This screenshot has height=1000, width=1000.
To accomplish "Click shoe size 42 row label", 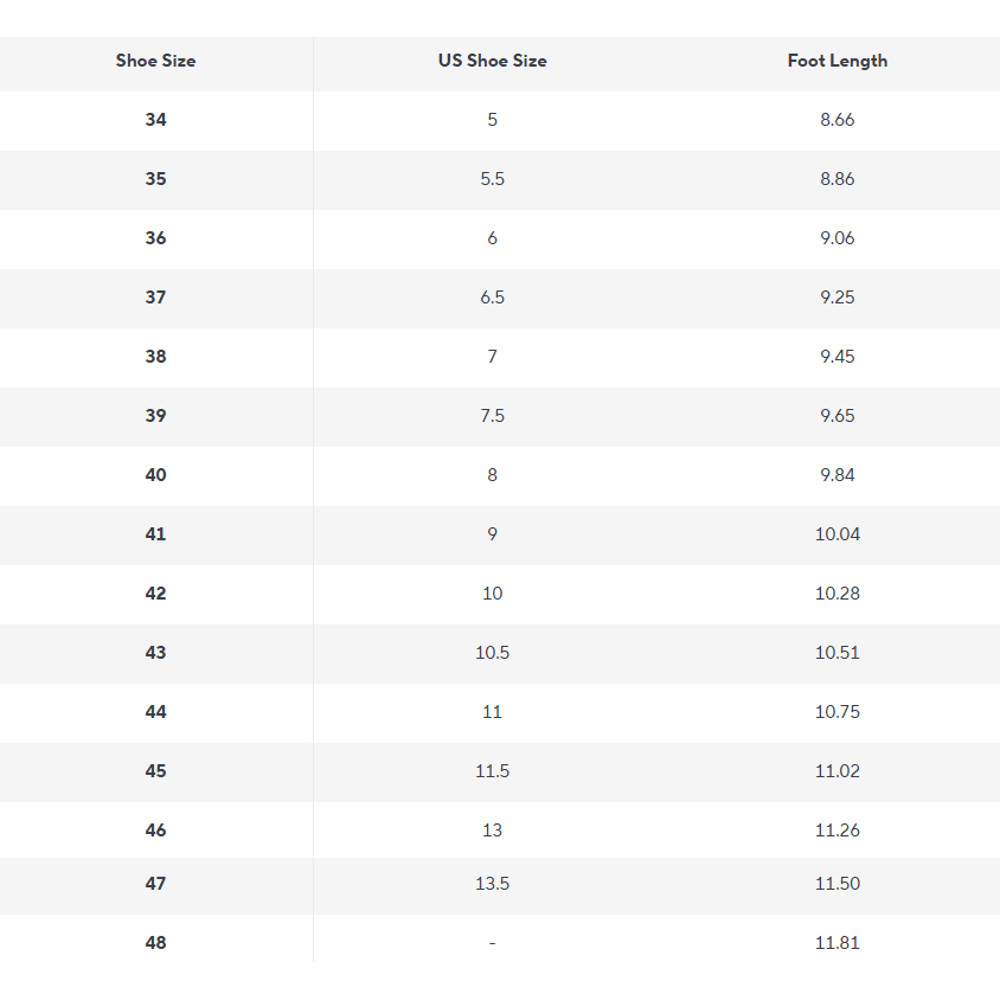I will pos(156,593).
